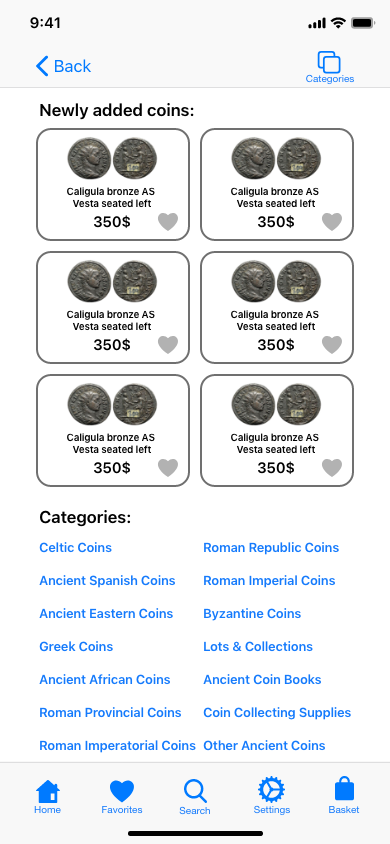Open Coin Collecting Supplies category
Image resolution: width=390 pixels, height=844 pixels.
point(277,713)
